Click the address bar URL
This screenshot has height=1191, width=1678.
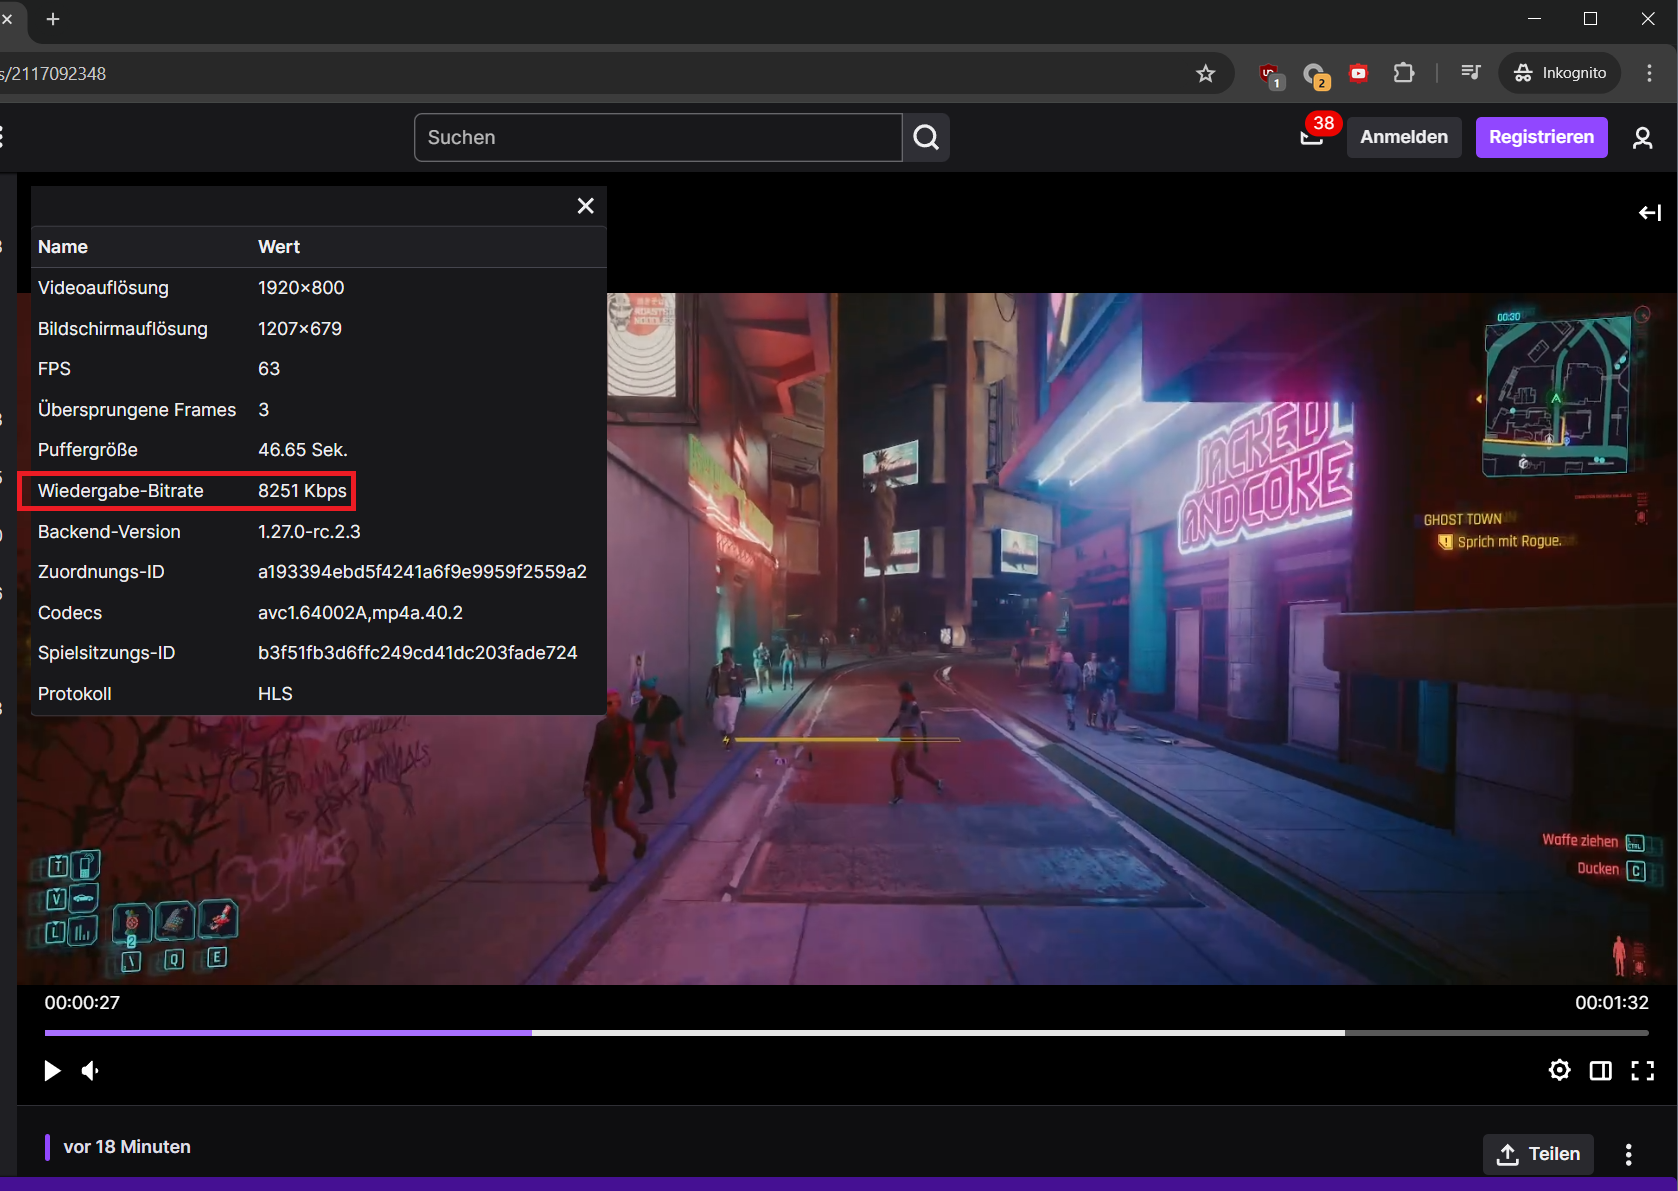54,74
